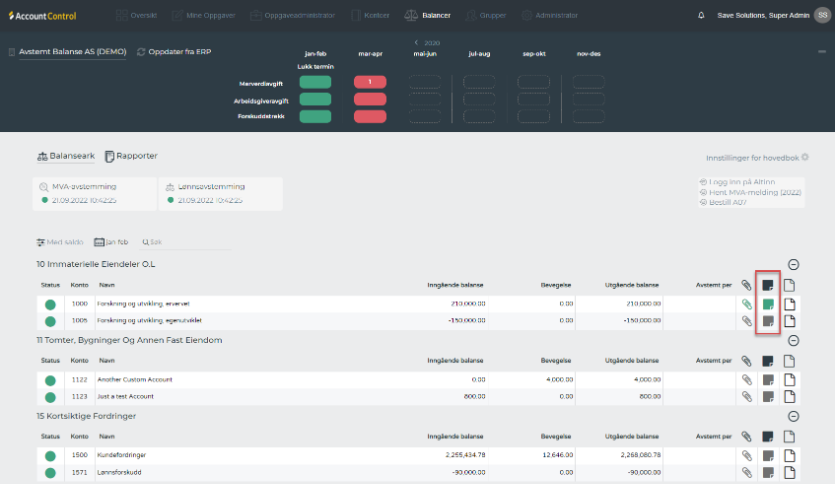Toggle status circle for account 1123

click(51, 396)
